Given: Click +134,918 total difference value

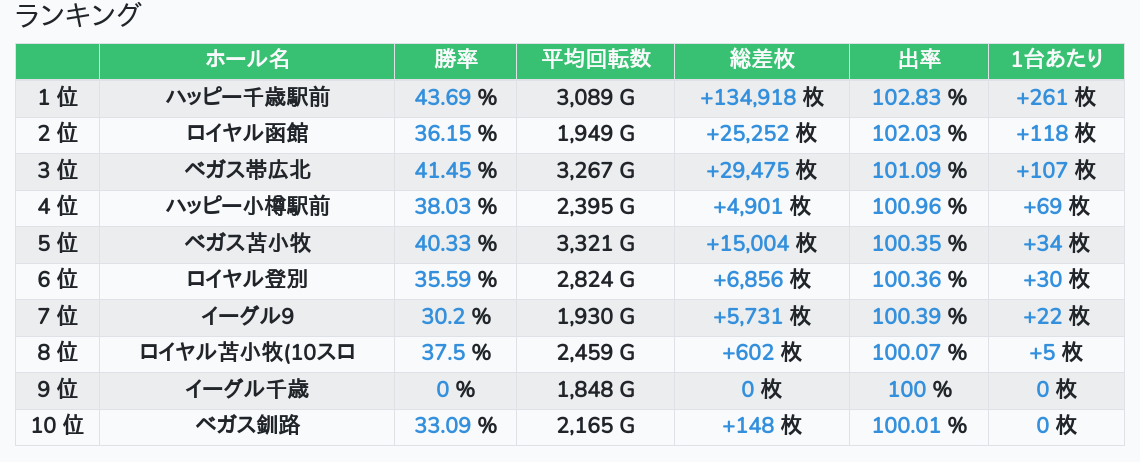Looking at the screenshot, I should (x=748, y=98).
